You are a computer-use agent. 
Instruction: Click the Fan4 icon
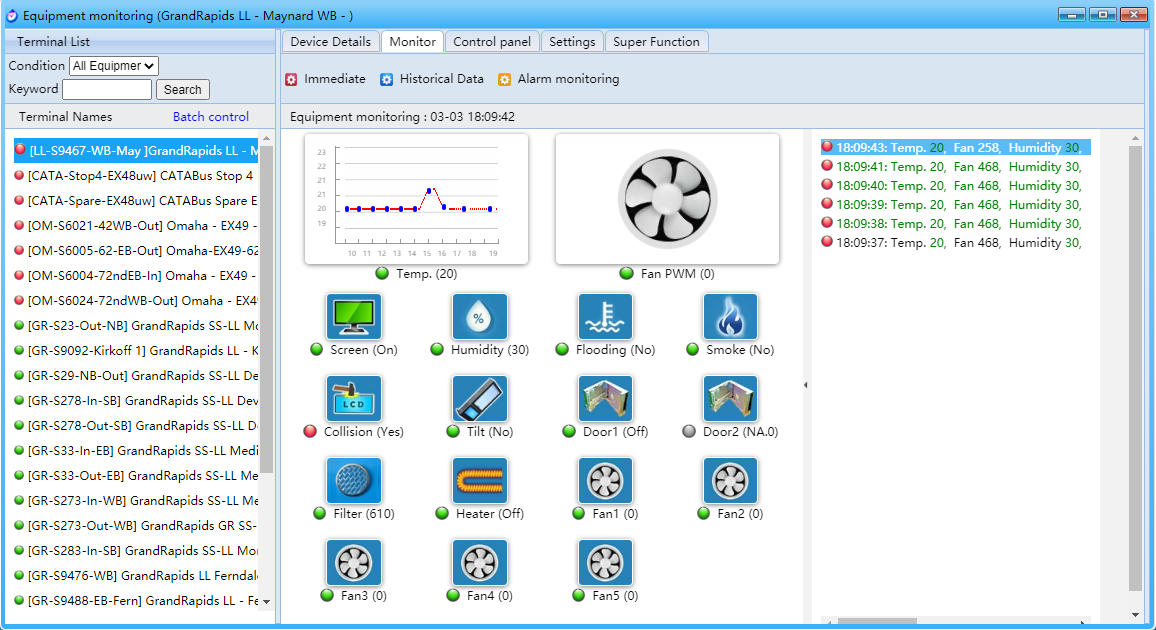pos(480,562)
